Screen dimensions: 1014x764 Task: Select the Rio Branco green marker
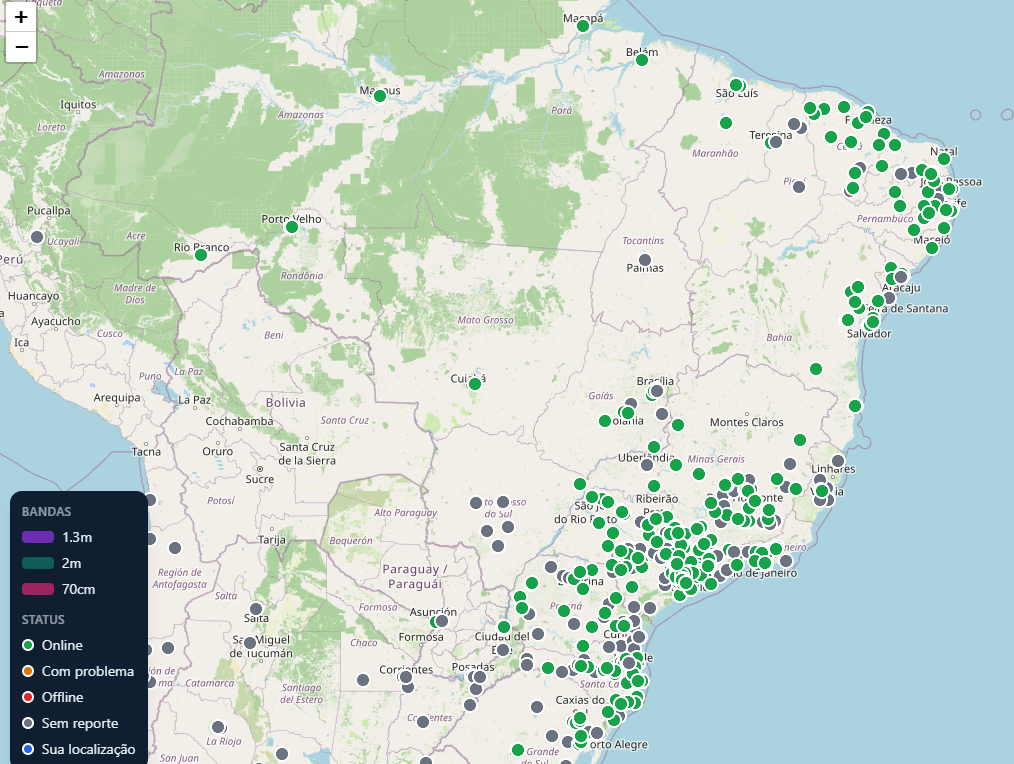pyautogui.click(x=201, y=255)
